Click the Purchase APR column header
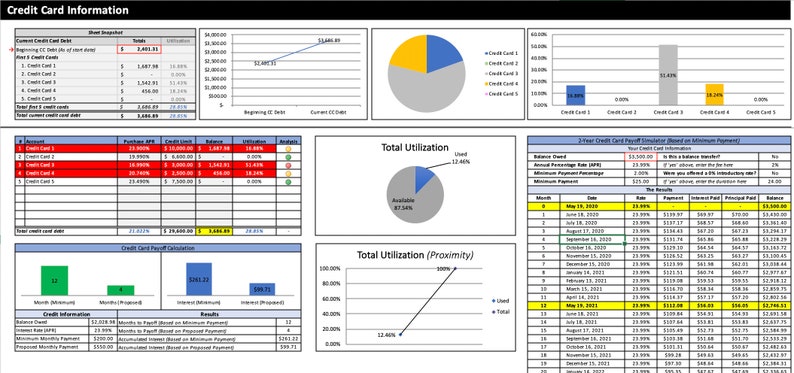 click(139, 141)
